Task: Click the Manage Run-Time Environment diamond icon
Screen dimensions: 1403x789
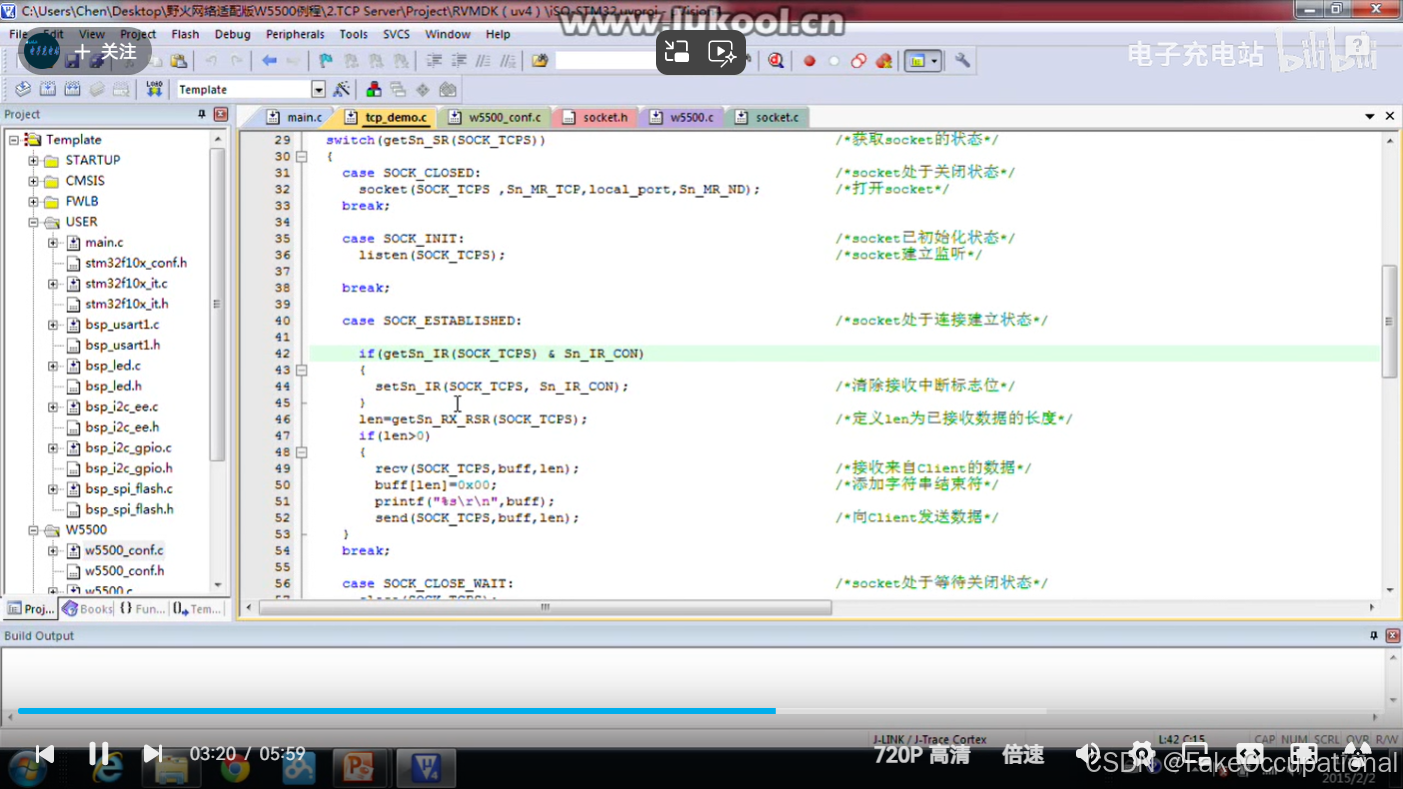Action: tap(423, 89)
